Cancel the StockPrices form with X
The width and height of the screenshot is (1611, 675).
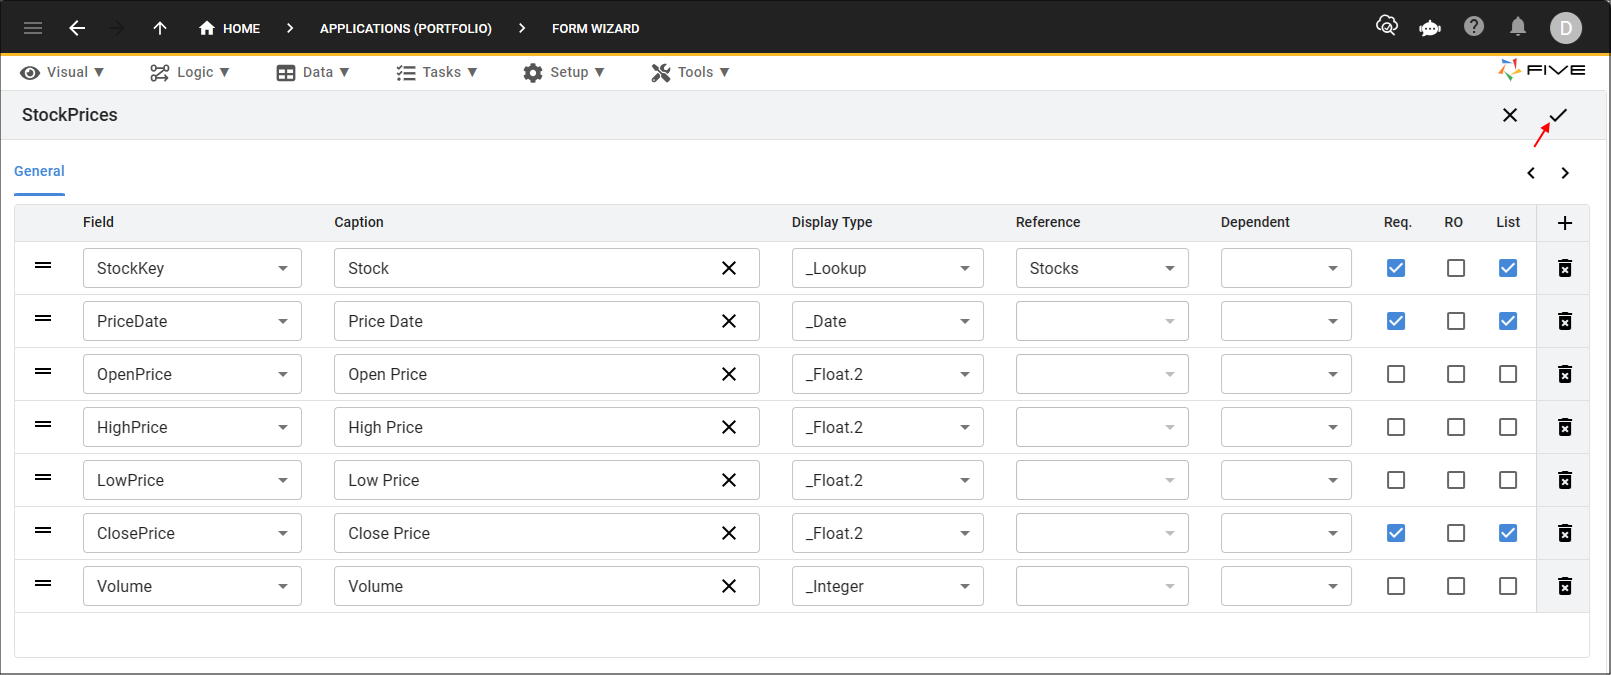1510,115
